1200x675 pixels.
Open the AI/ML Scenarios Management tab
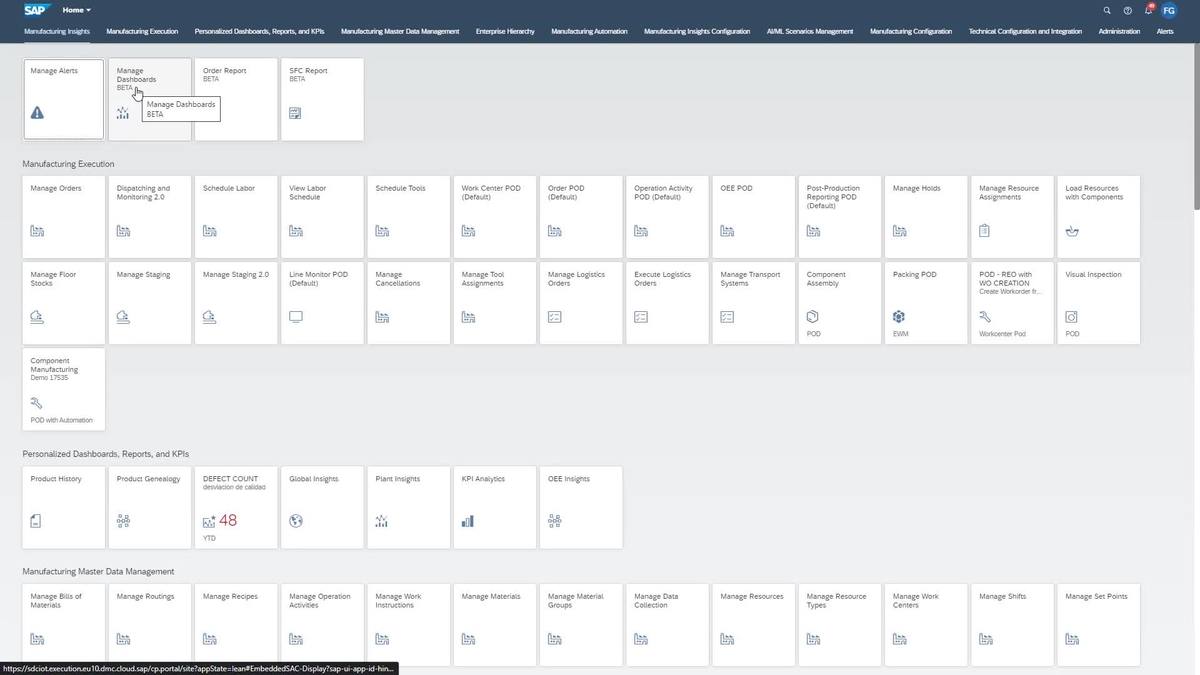pos(810,31)
